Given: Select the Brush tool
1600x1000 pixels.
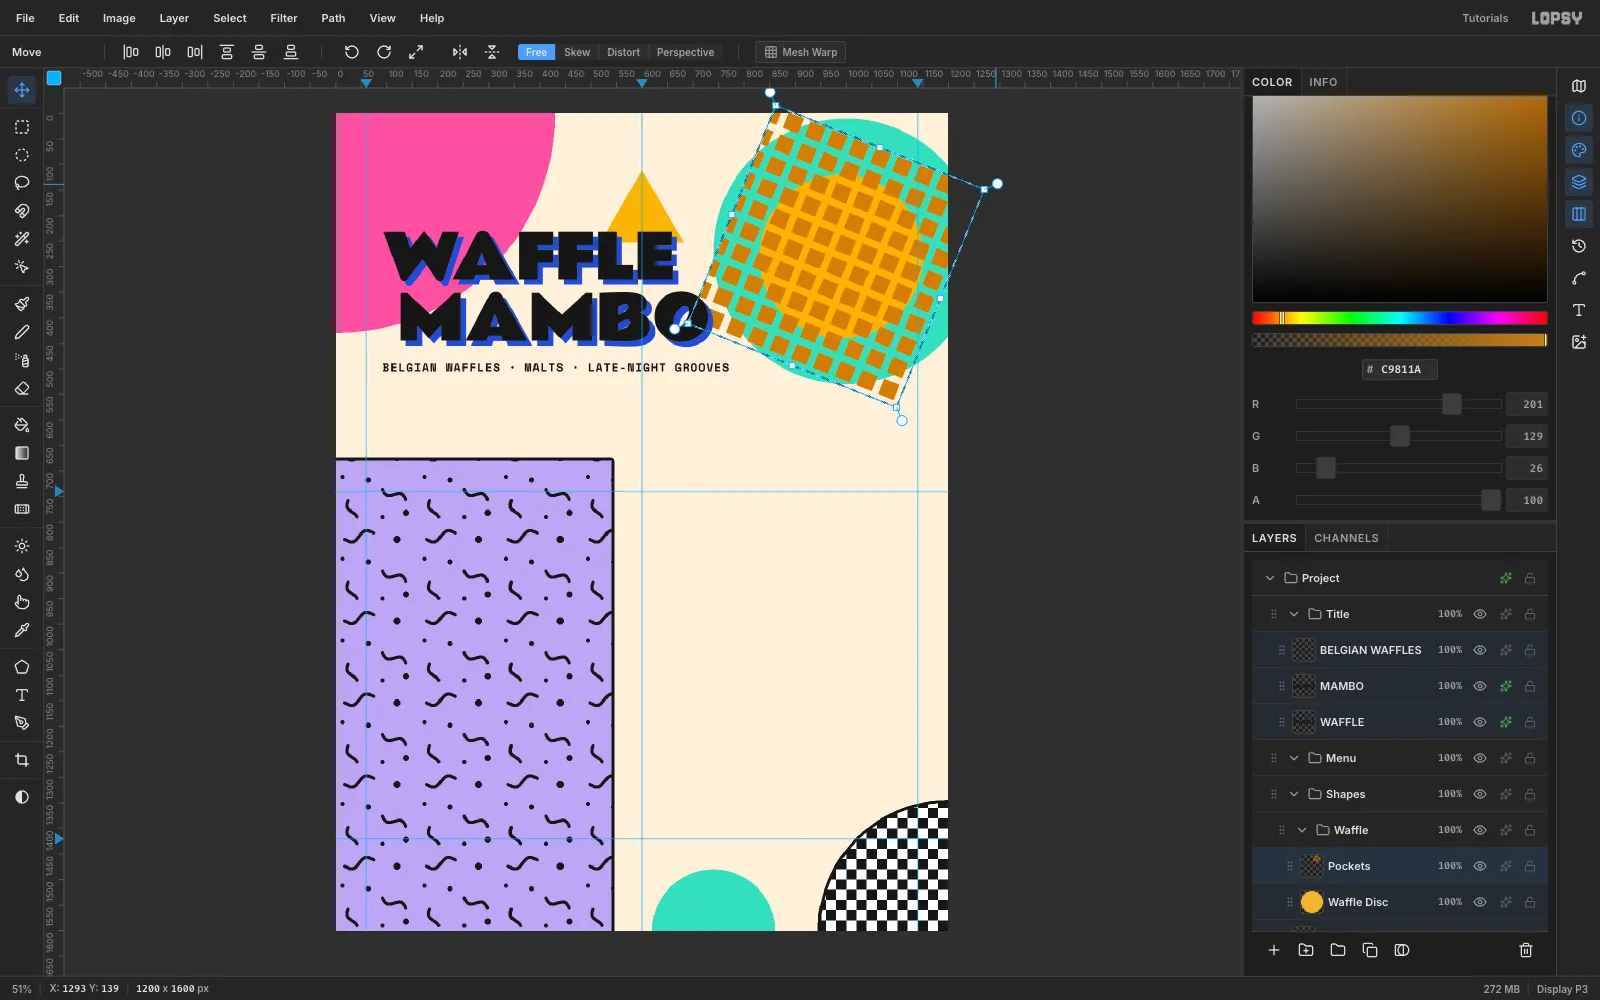Looking at the screenshot, I should [x=22, y=304].
